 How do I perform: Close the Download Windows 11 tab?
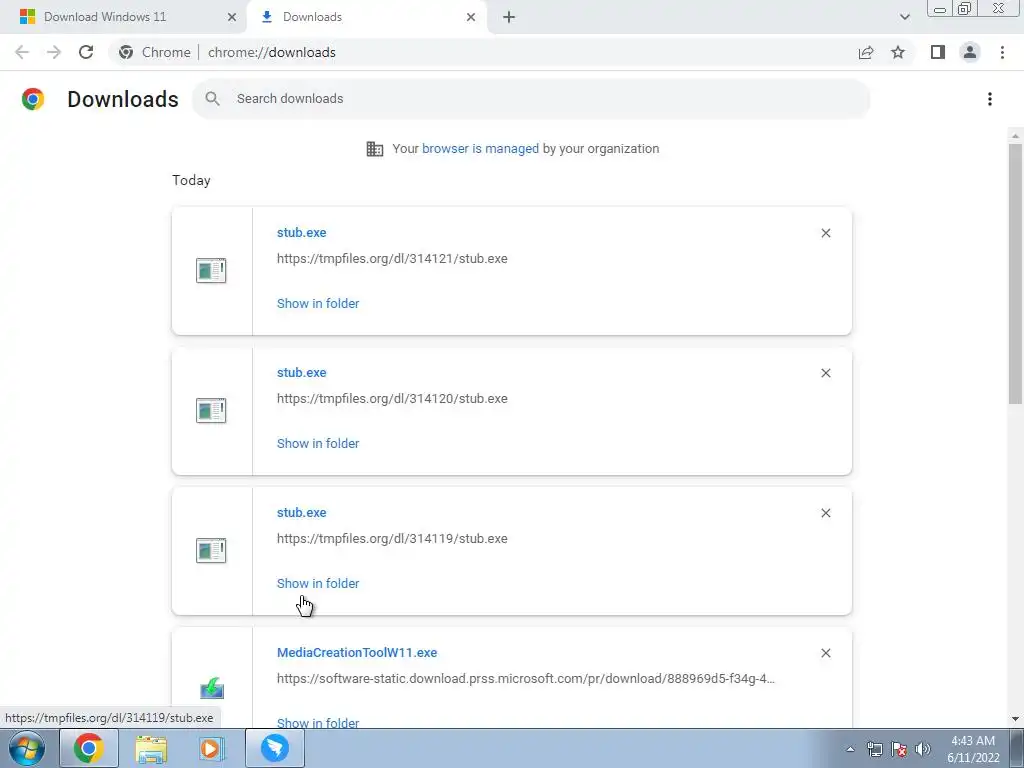pyautogui.click(x=232, y=17)
